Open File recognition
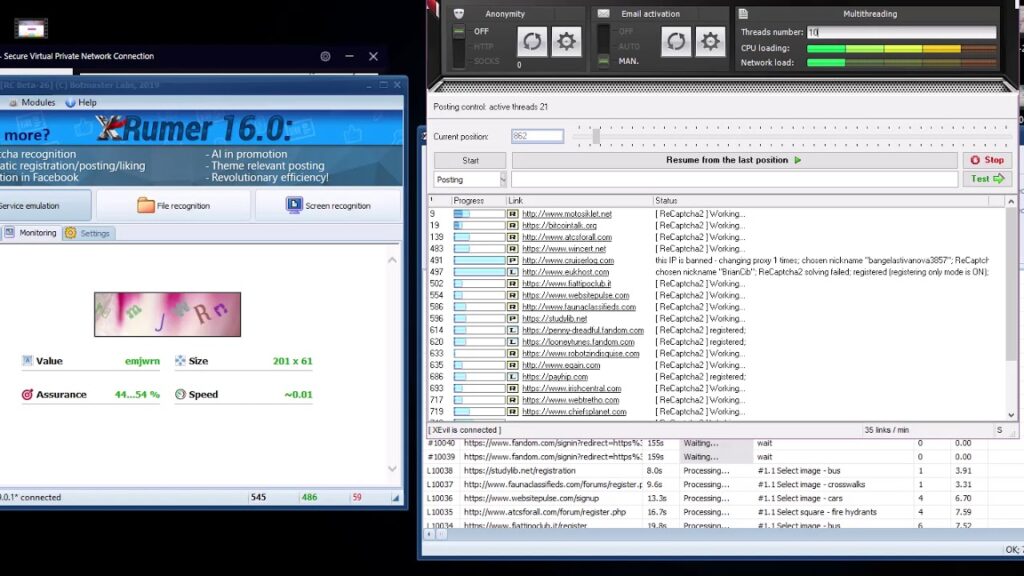Viewport: 1024px width, 576px height. [173, 206]
